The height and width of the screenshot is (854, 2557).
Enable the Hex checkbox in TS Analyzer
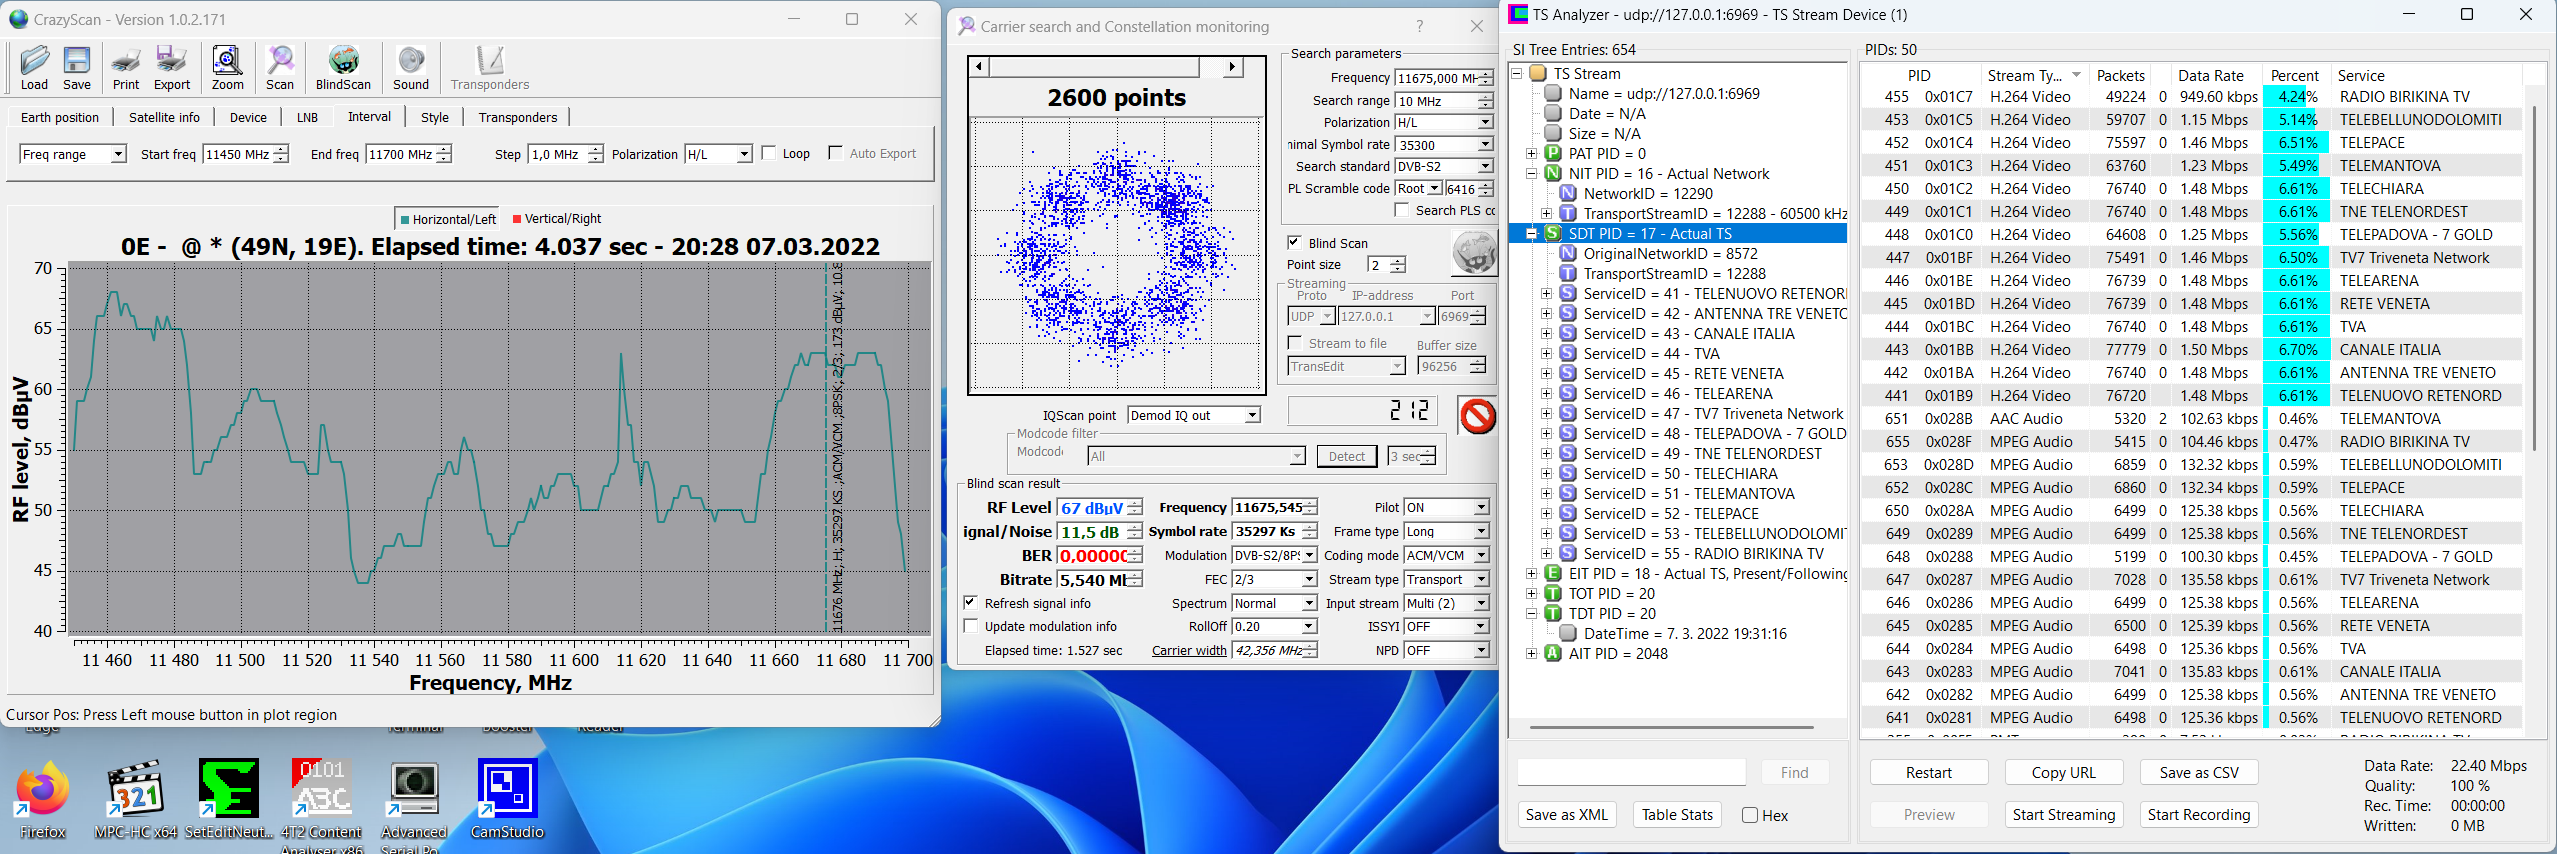[1750, 815]
